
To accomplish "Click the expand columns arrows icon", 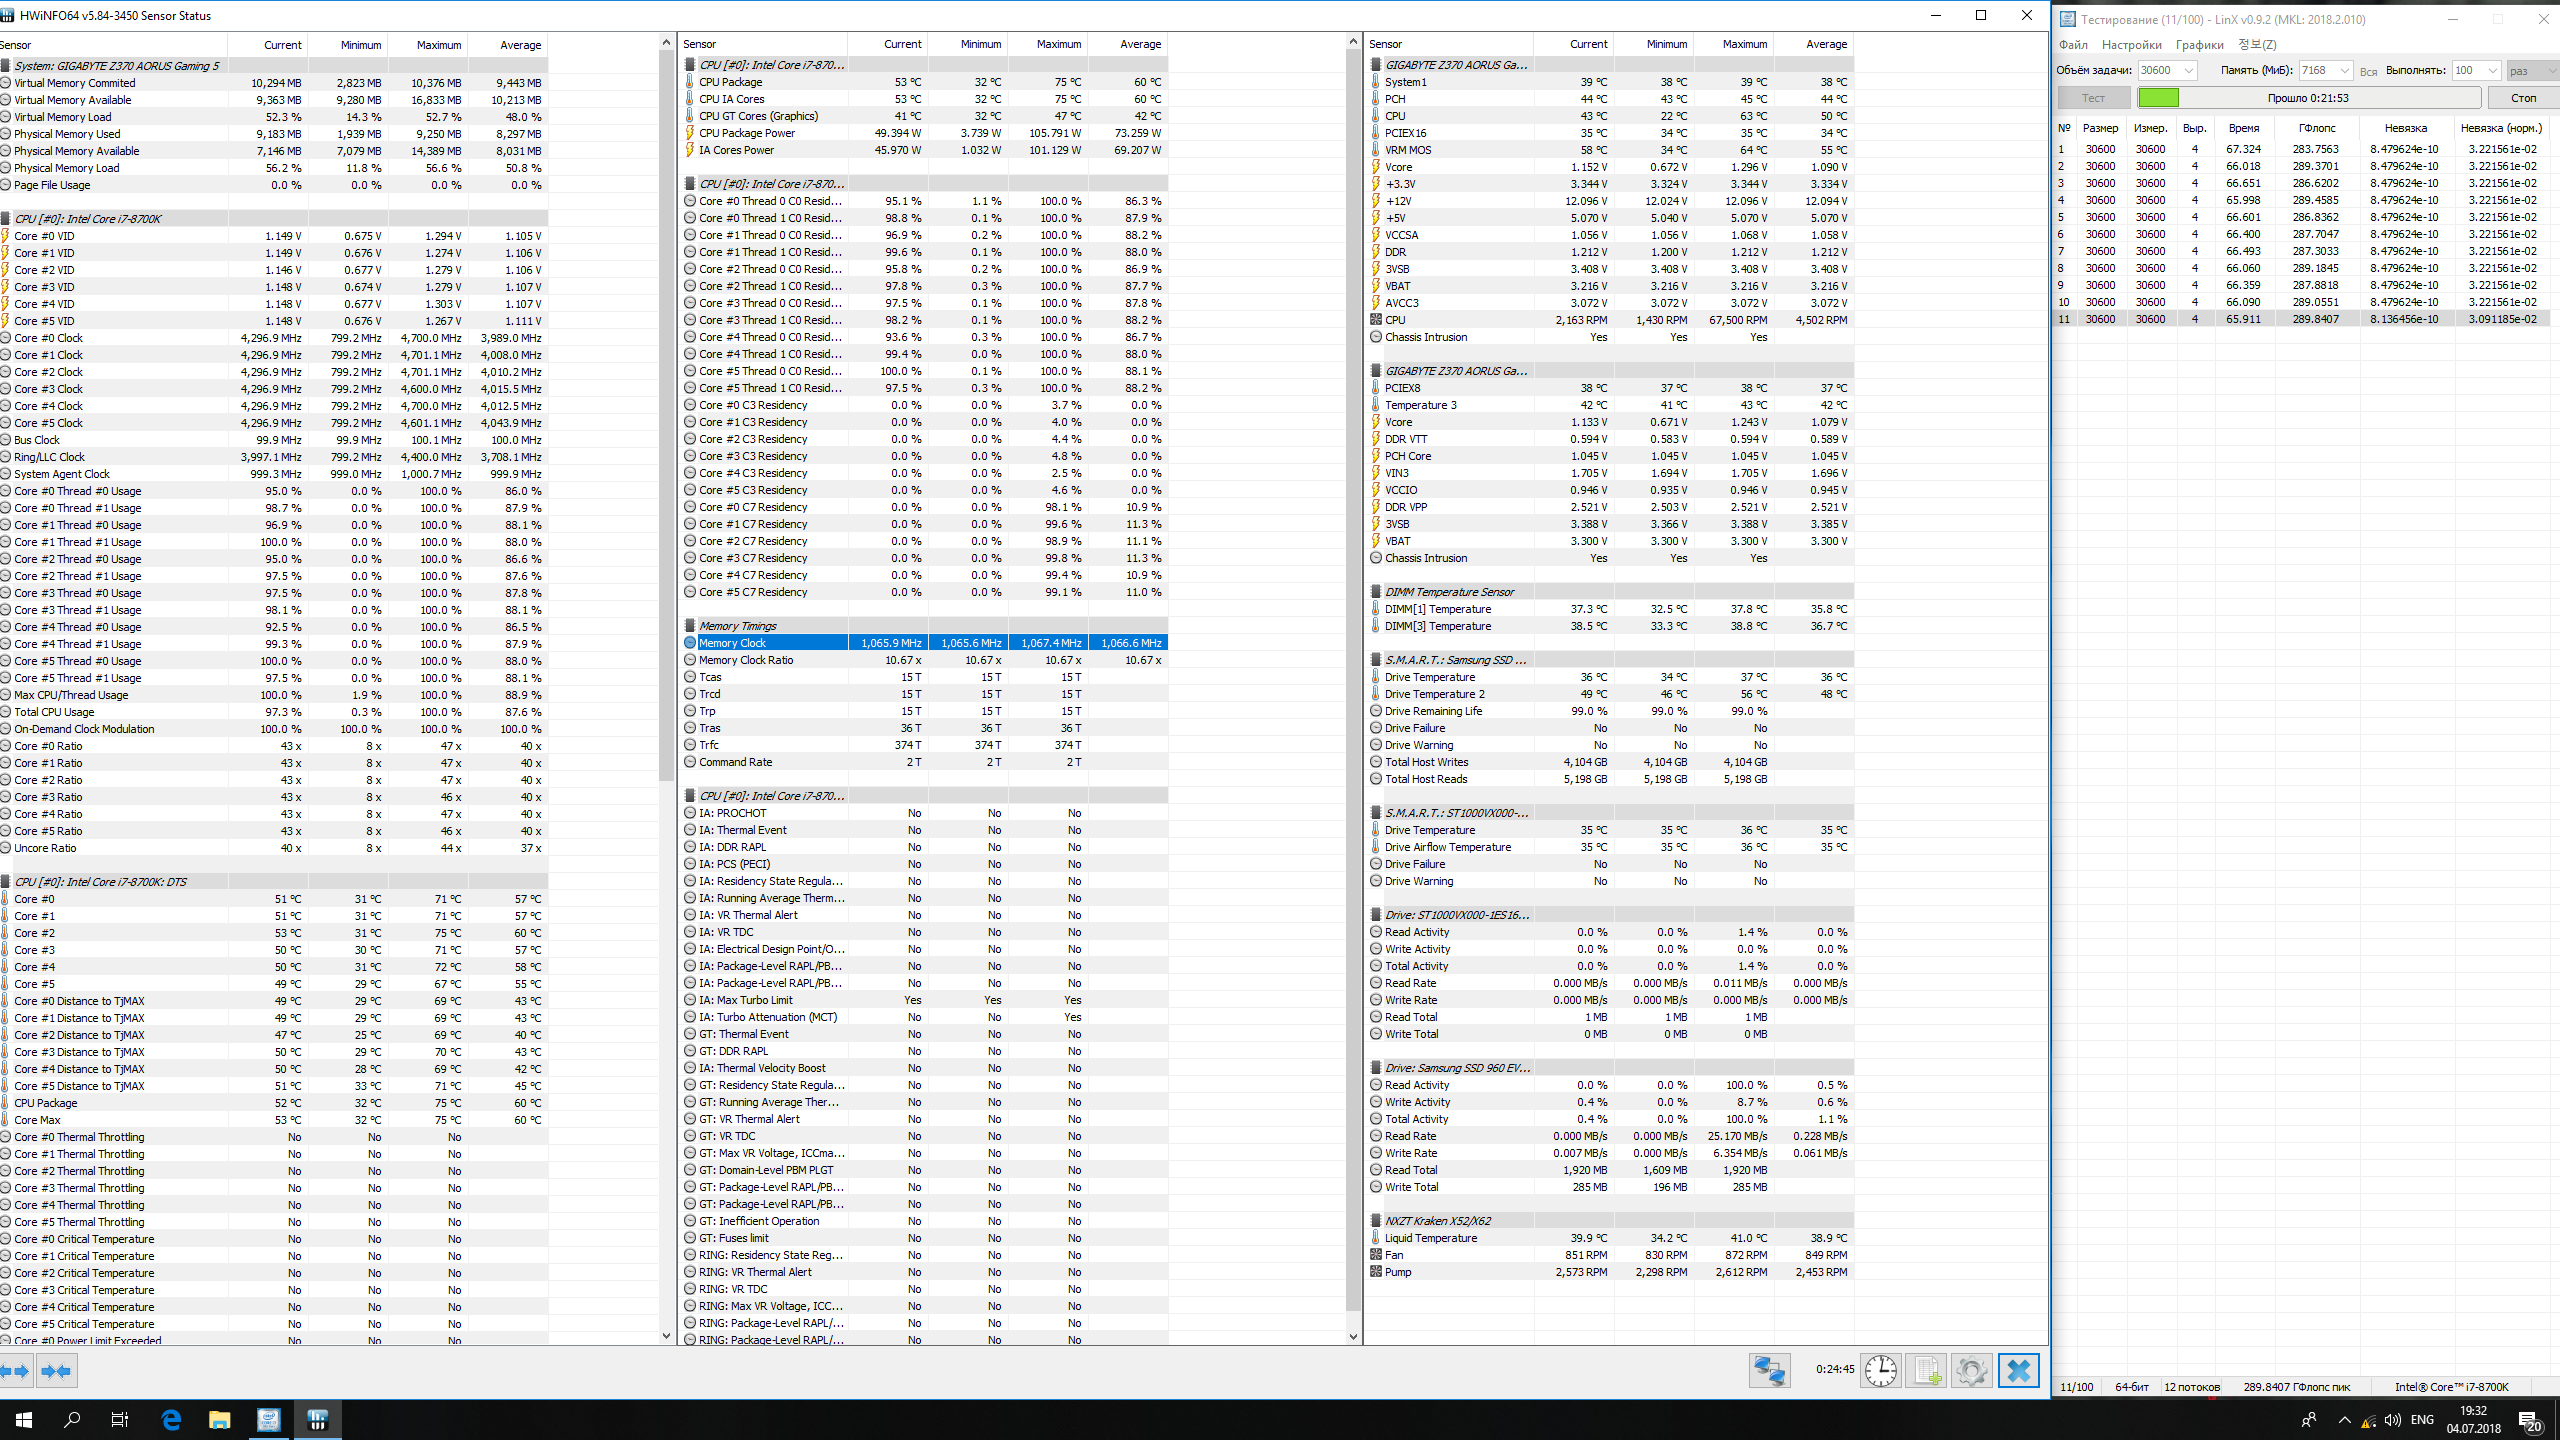I will (x=15, y=1370).
